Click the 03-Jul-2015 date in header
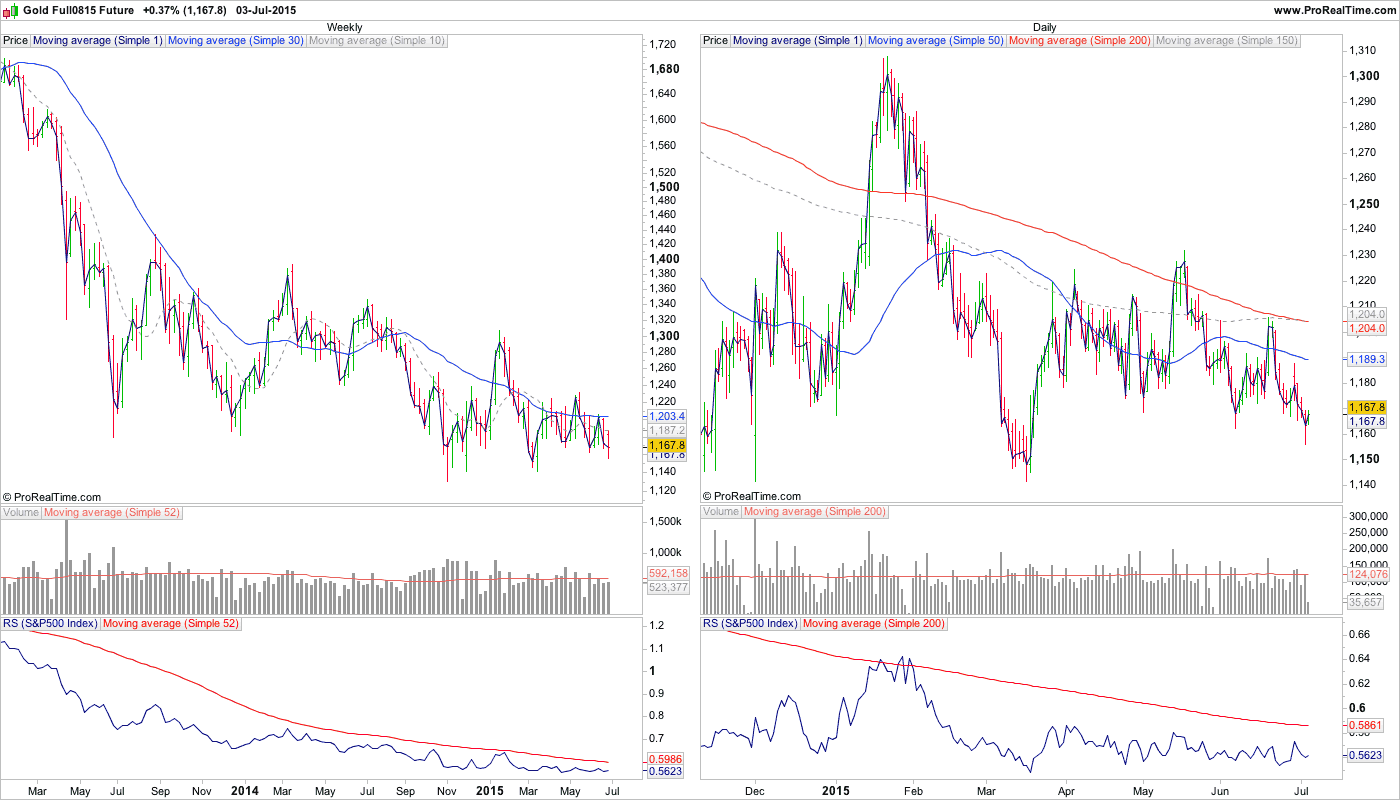 pyautogui.click(x=268, y=9)
